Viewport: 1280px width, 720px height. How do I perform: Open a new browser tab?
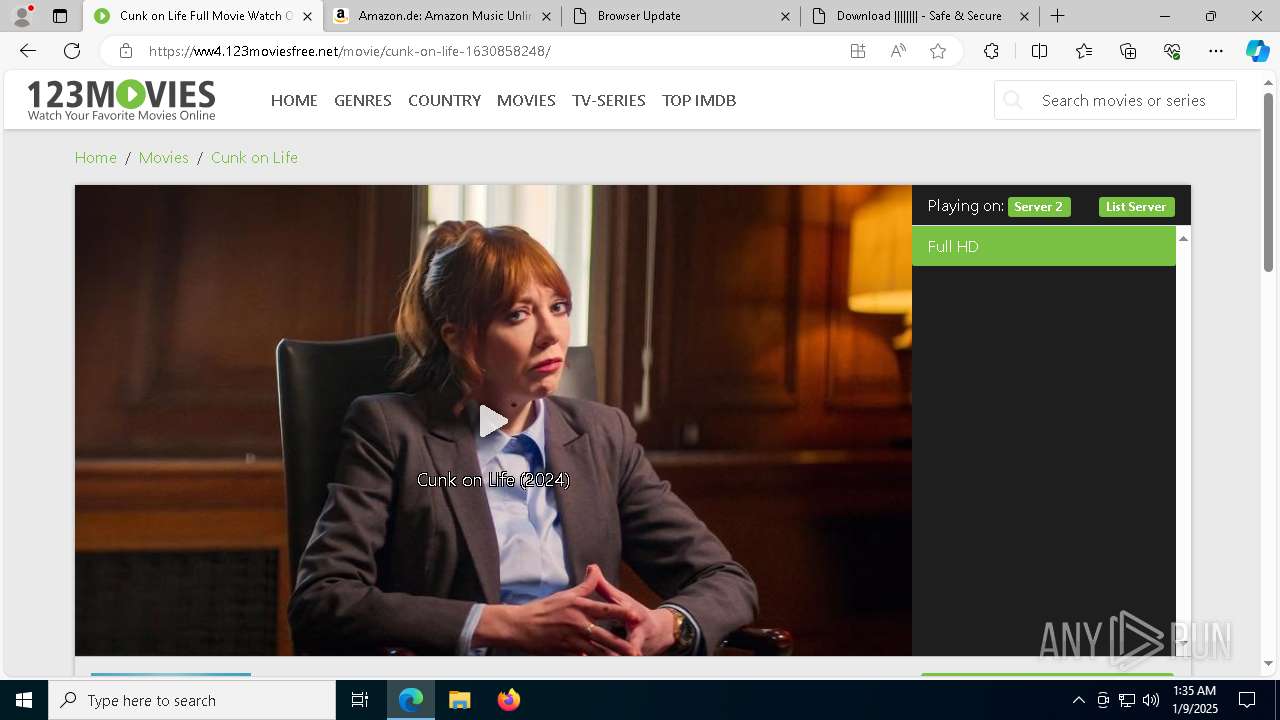[x=1057, y=16]
